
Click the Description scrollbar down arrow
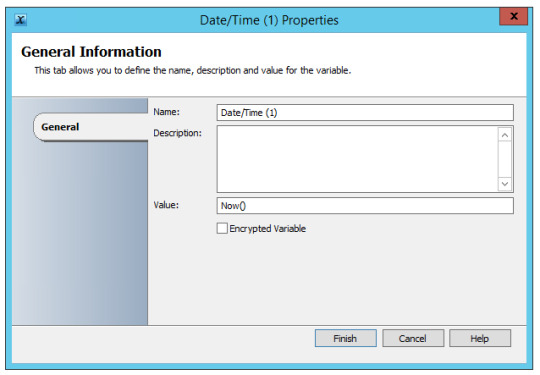click(x=505, y=184)
